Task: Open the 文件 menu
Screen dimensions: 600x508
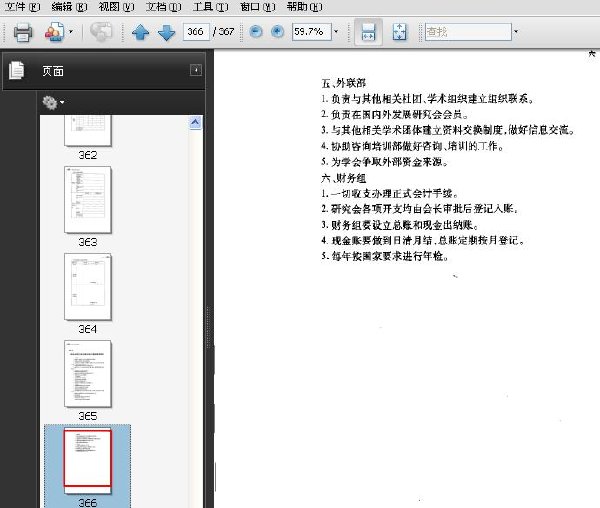Action: [x=23, y=7]
